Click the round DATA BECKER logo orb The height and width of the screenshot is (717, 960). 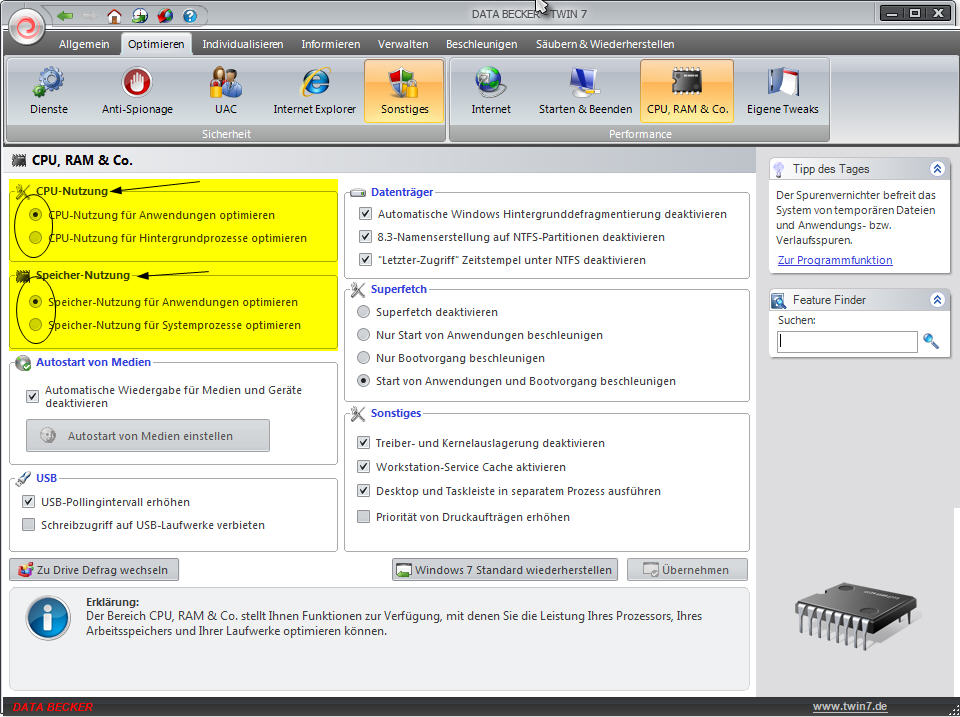(26, 26)
